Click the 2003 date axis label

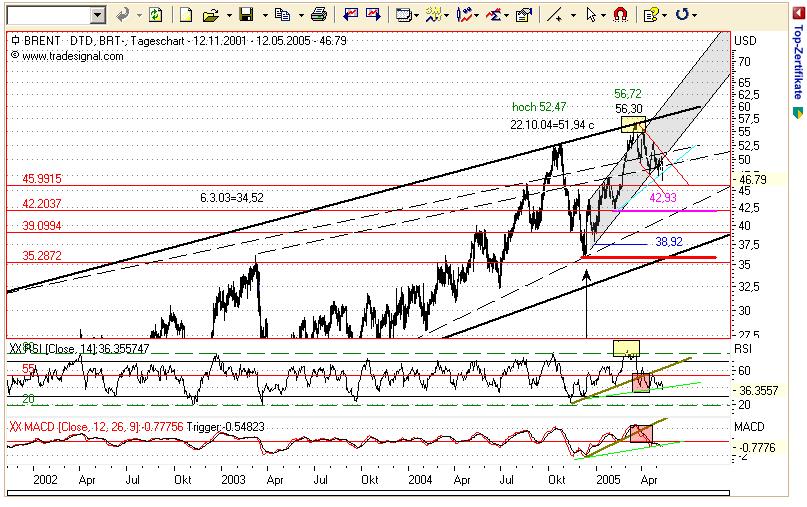[x=233, y=480]
